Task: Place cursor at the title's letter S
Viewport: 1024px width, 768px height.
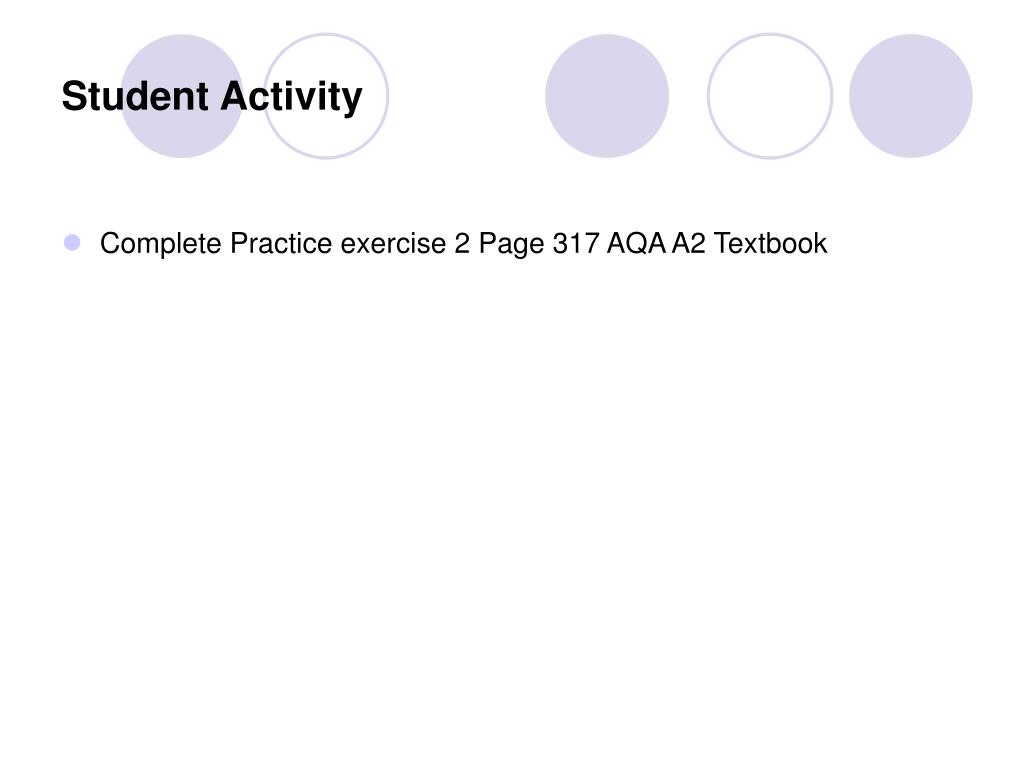Action: click(x=74, y=96)
